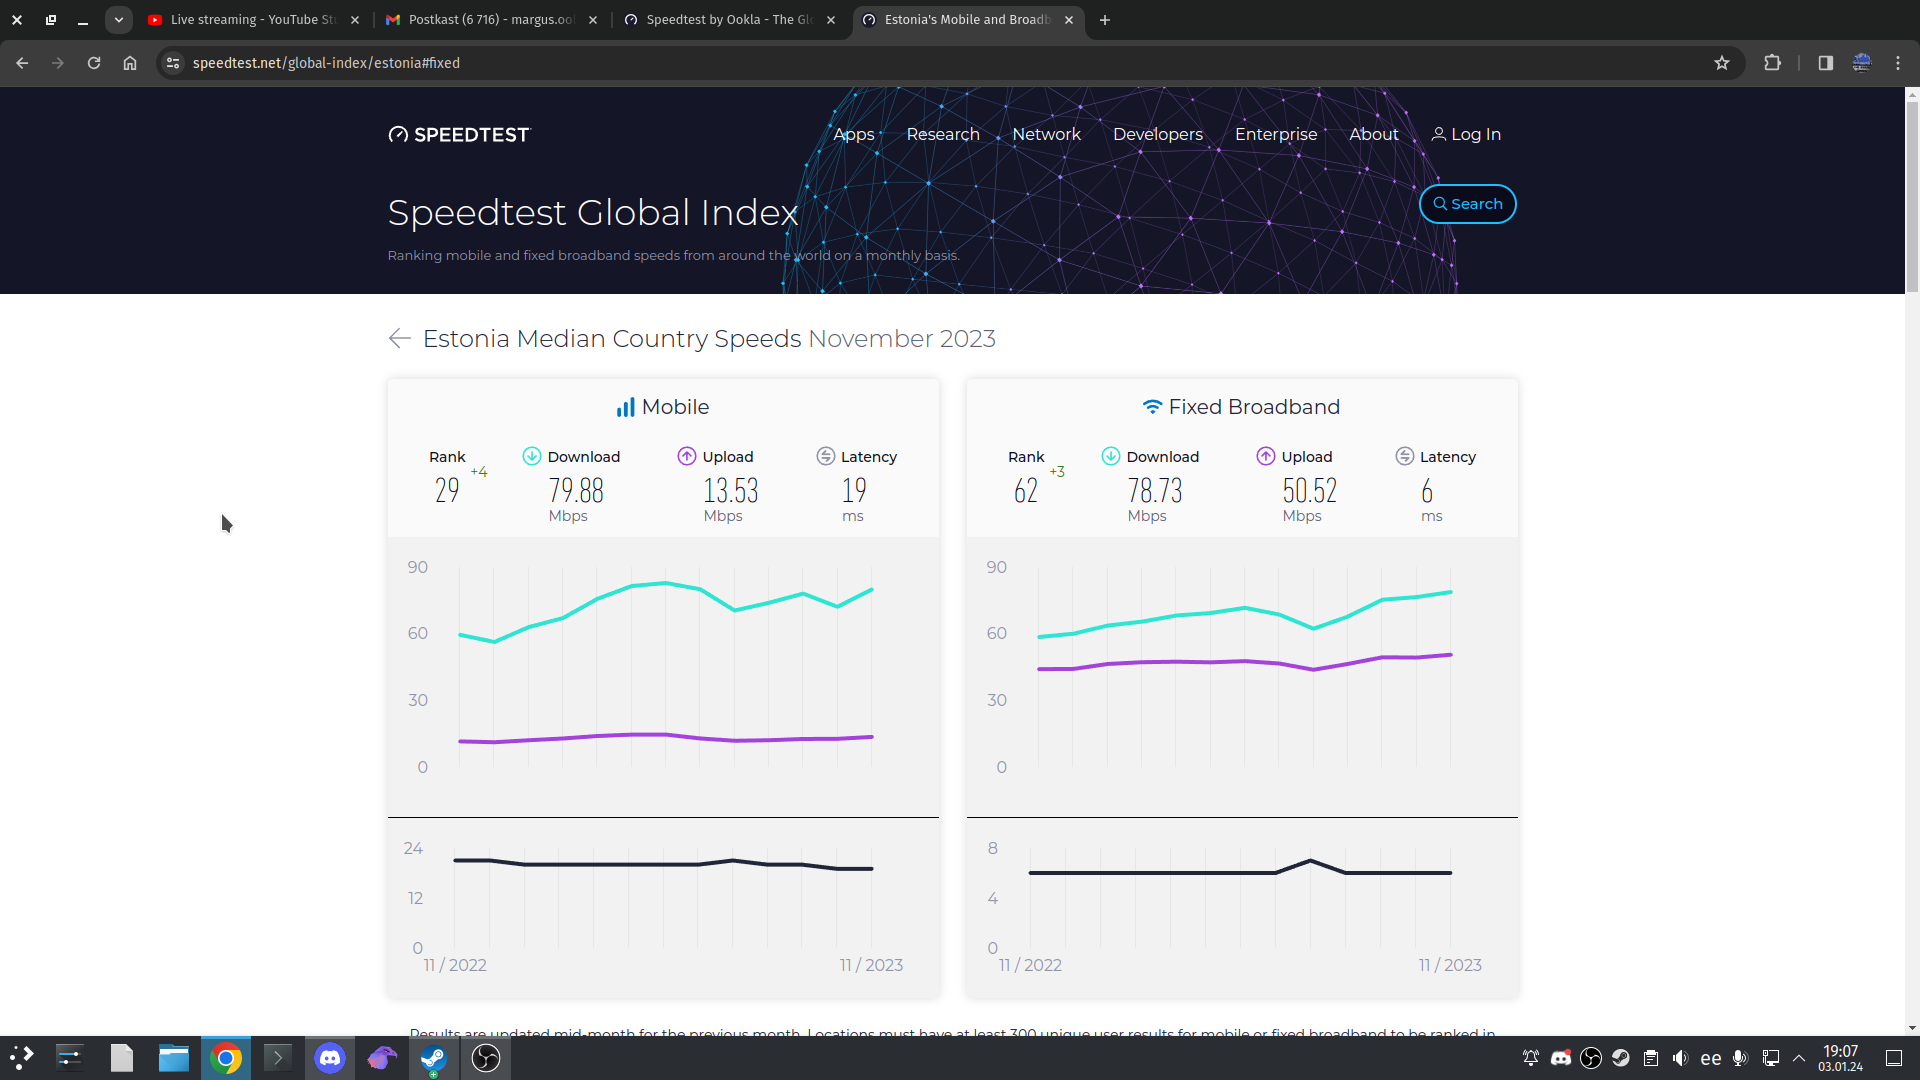Click the Search button
The width and height of the screenshot is (1920, 1080).
coord(1467,204)
